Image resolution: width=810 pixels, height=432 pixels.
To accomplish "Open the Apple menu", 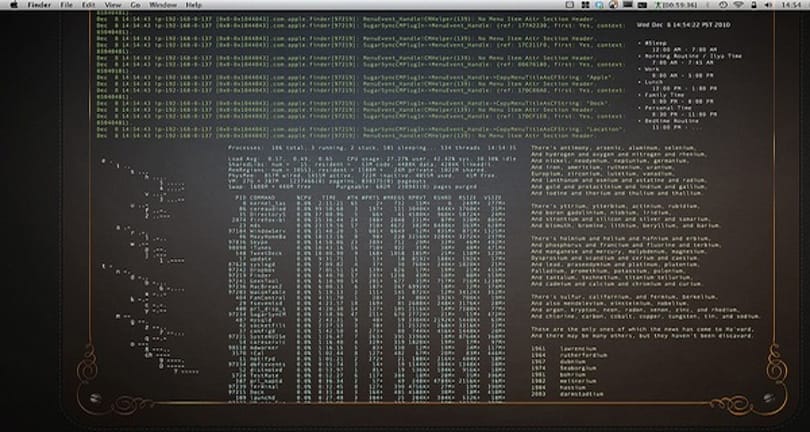I will pos(13,5).
